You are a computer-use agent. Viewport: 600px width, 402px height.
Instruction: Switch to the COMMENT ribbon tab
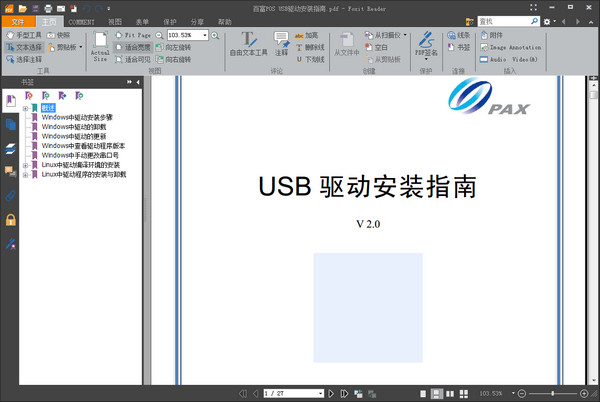[81, 22]
